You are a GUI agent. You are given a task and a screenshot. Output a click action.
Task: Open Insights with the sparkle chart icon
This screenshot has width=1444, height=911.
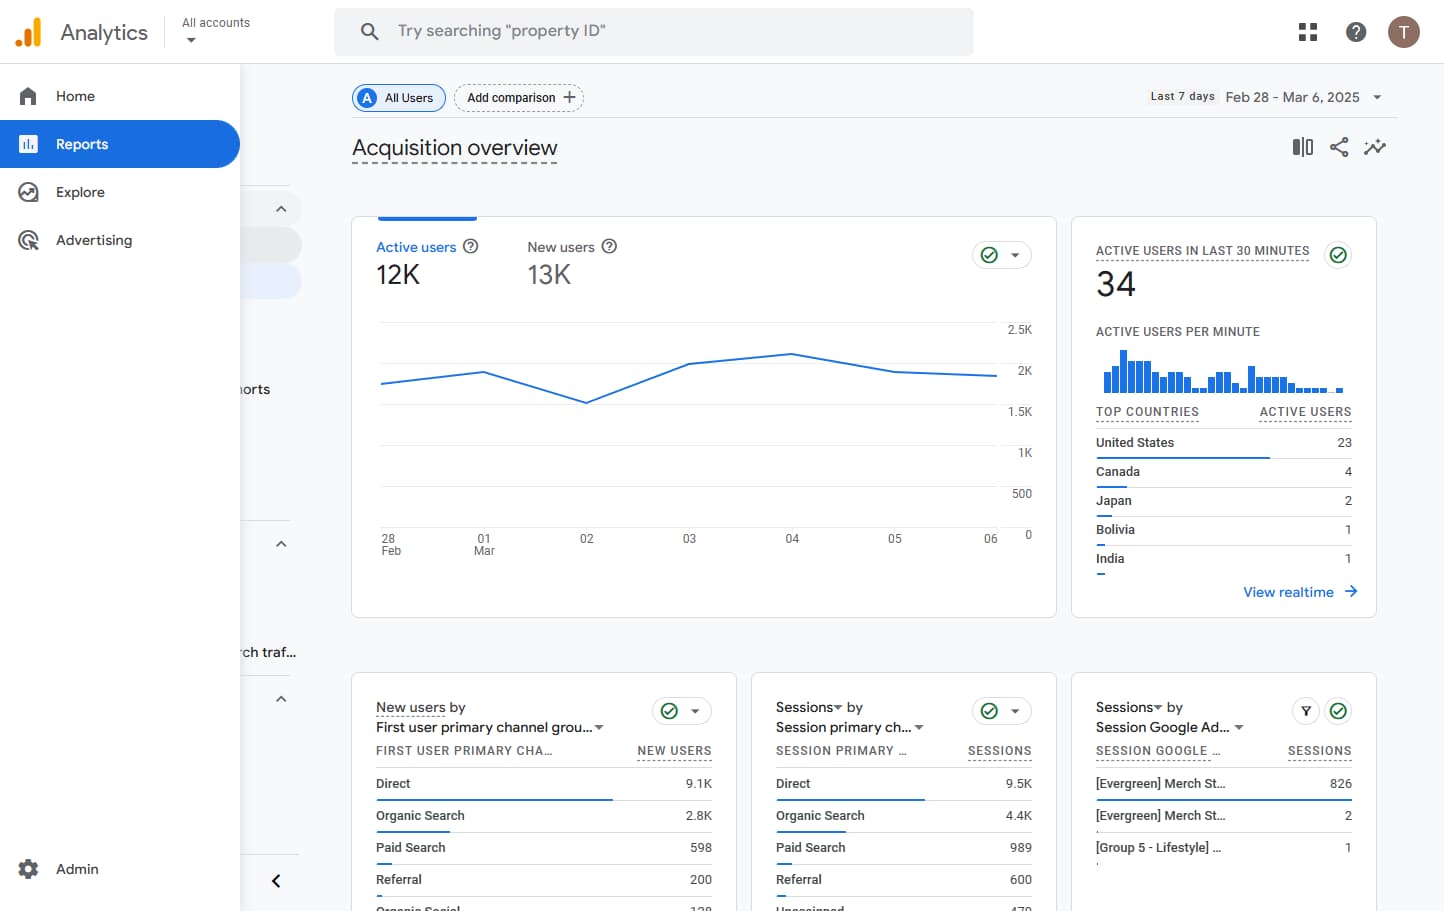[1375, 147]
